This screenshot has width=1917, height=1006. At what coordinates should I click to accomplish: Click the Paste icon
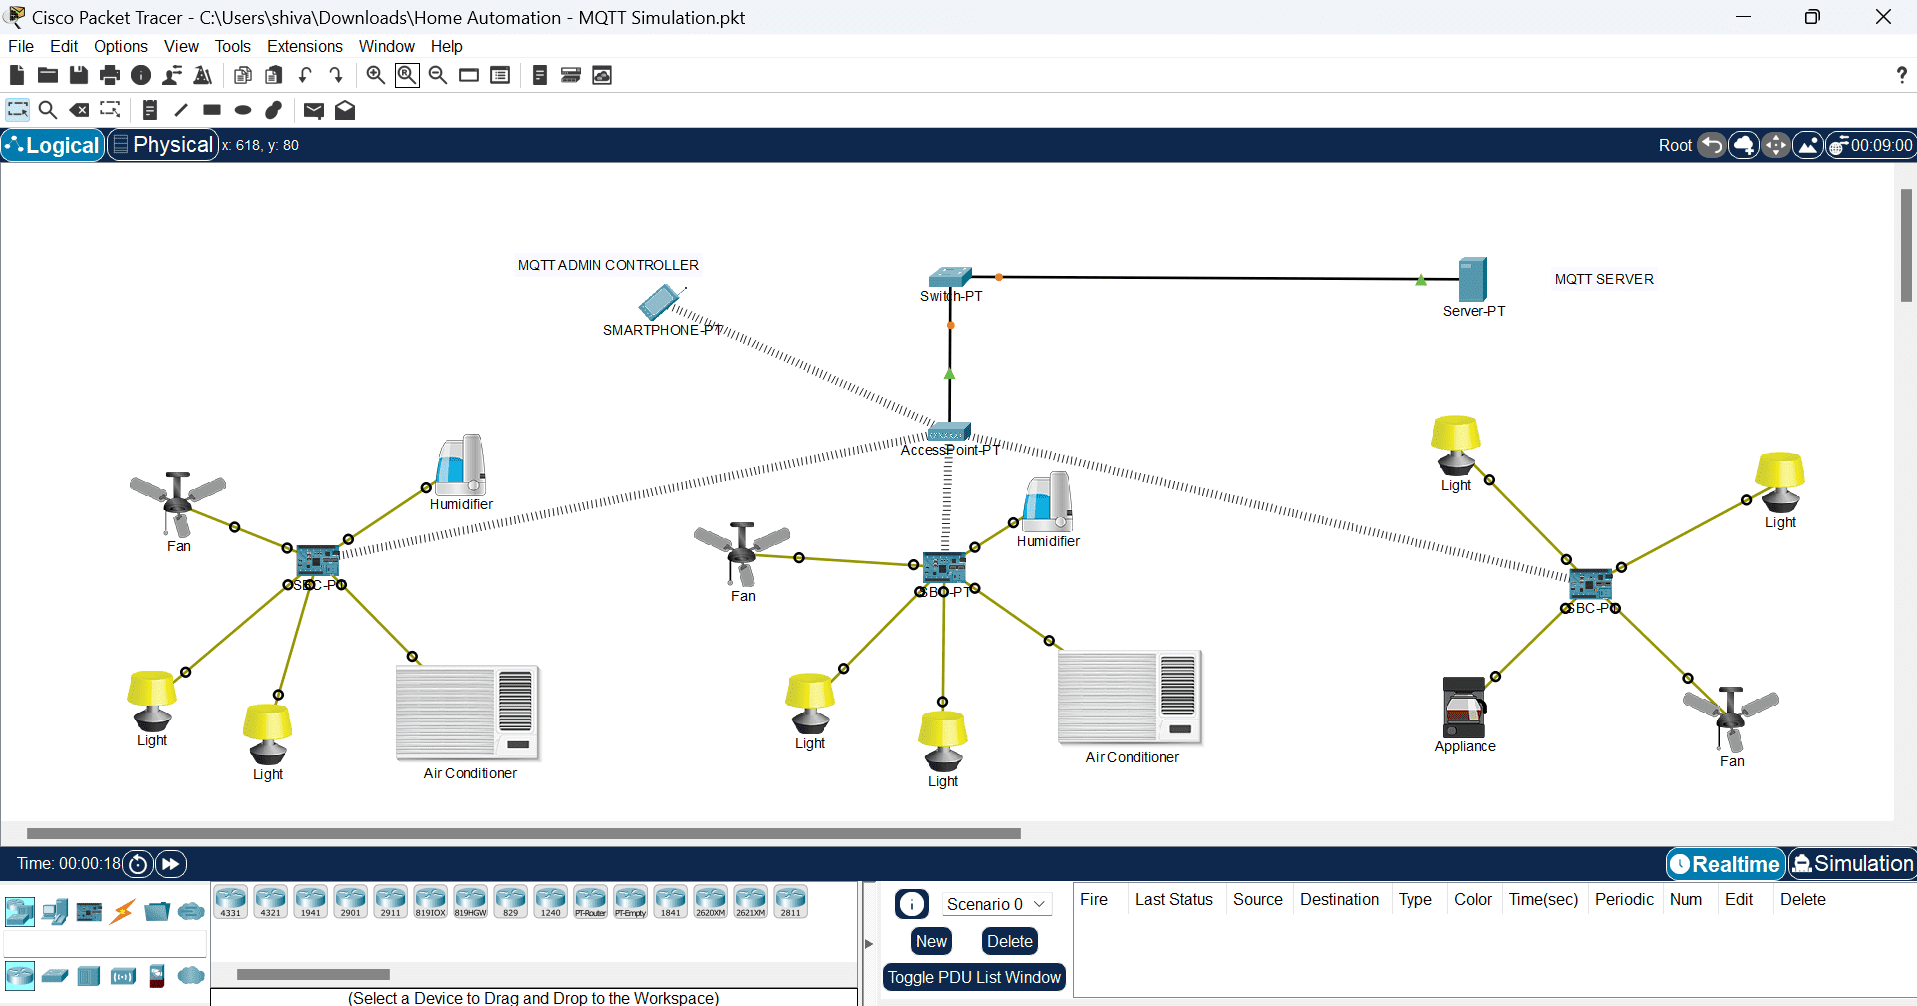(273, 75)
